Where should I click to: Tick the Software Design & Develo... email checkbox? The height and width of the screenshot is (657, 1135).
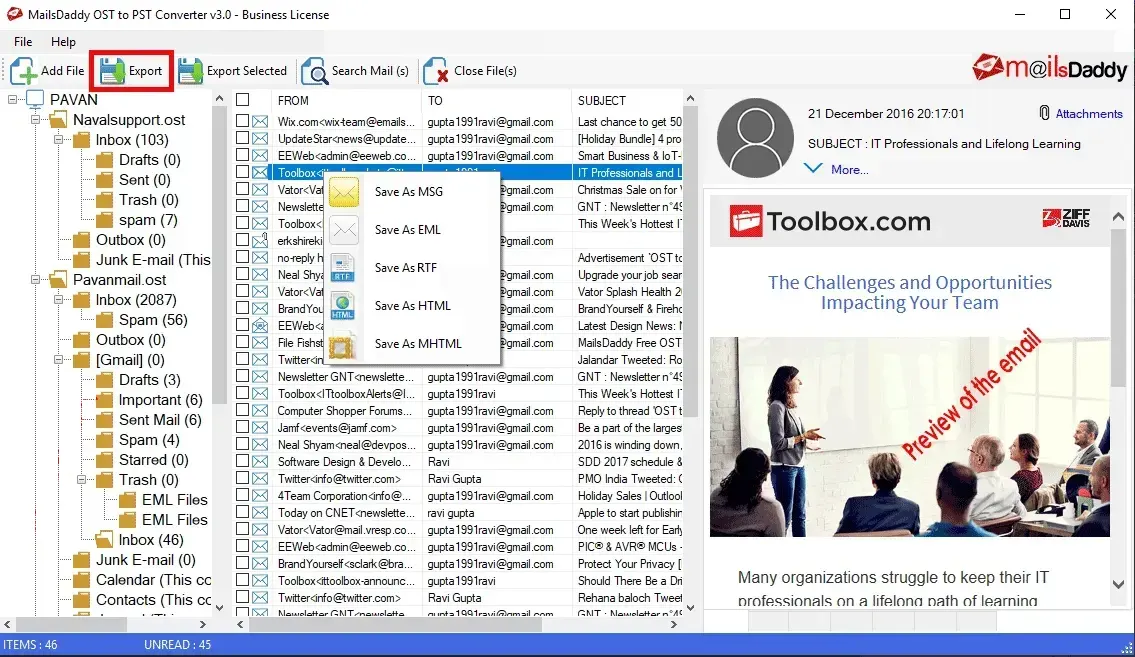pyautogui.click(x=242, y=462)
